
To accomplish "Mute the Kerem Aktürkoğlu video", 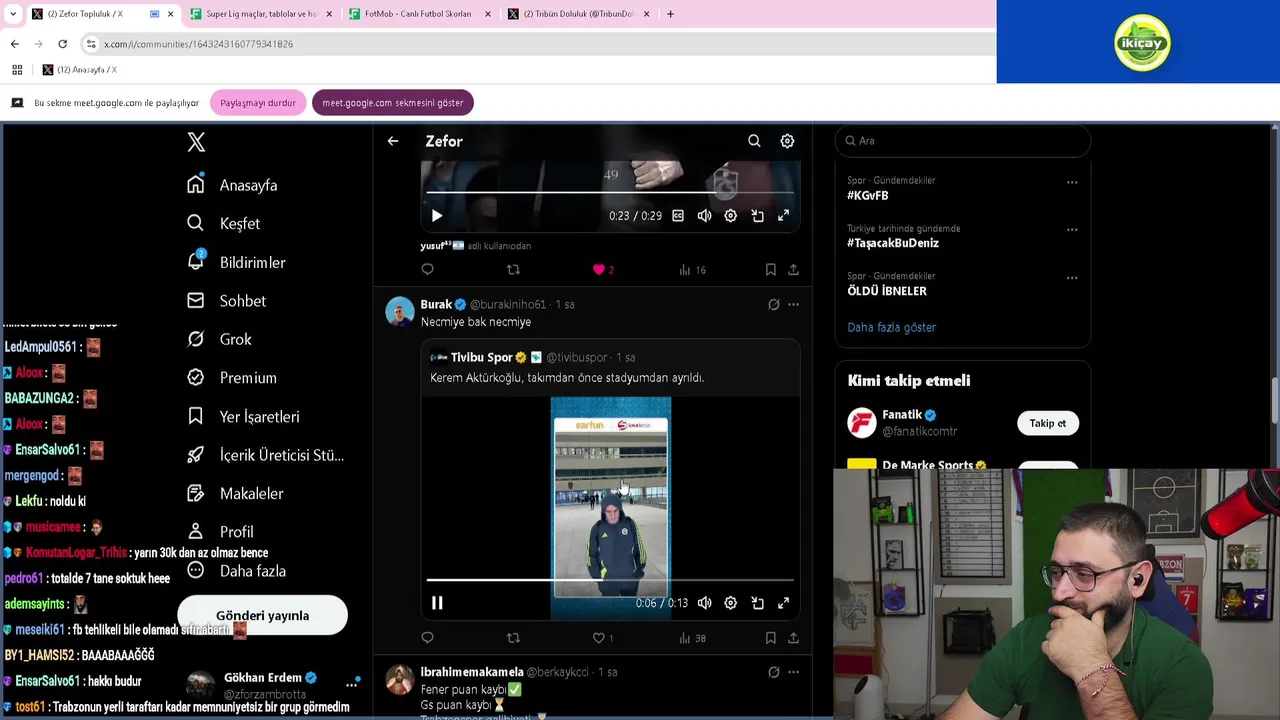I will pos(704,603).
